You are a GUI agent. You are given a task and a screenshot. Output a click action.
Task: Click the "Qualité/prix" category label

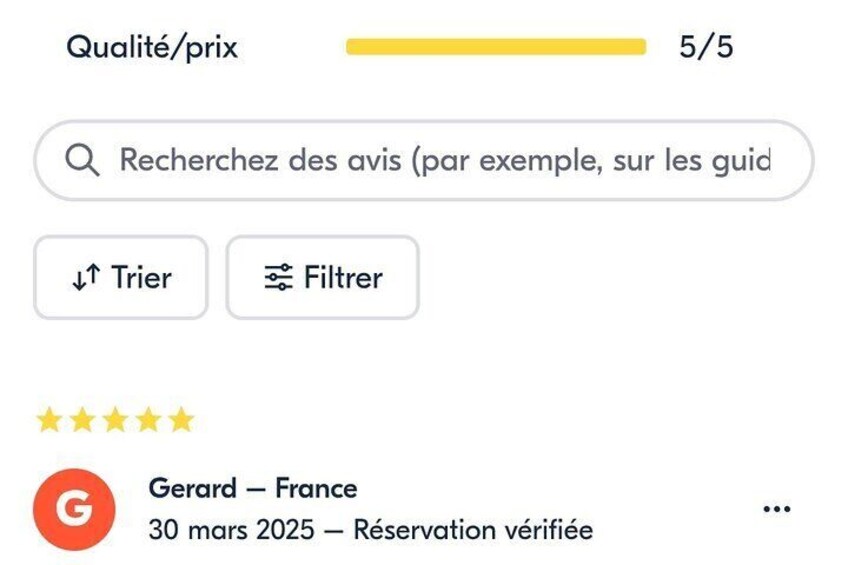point(152,47)
